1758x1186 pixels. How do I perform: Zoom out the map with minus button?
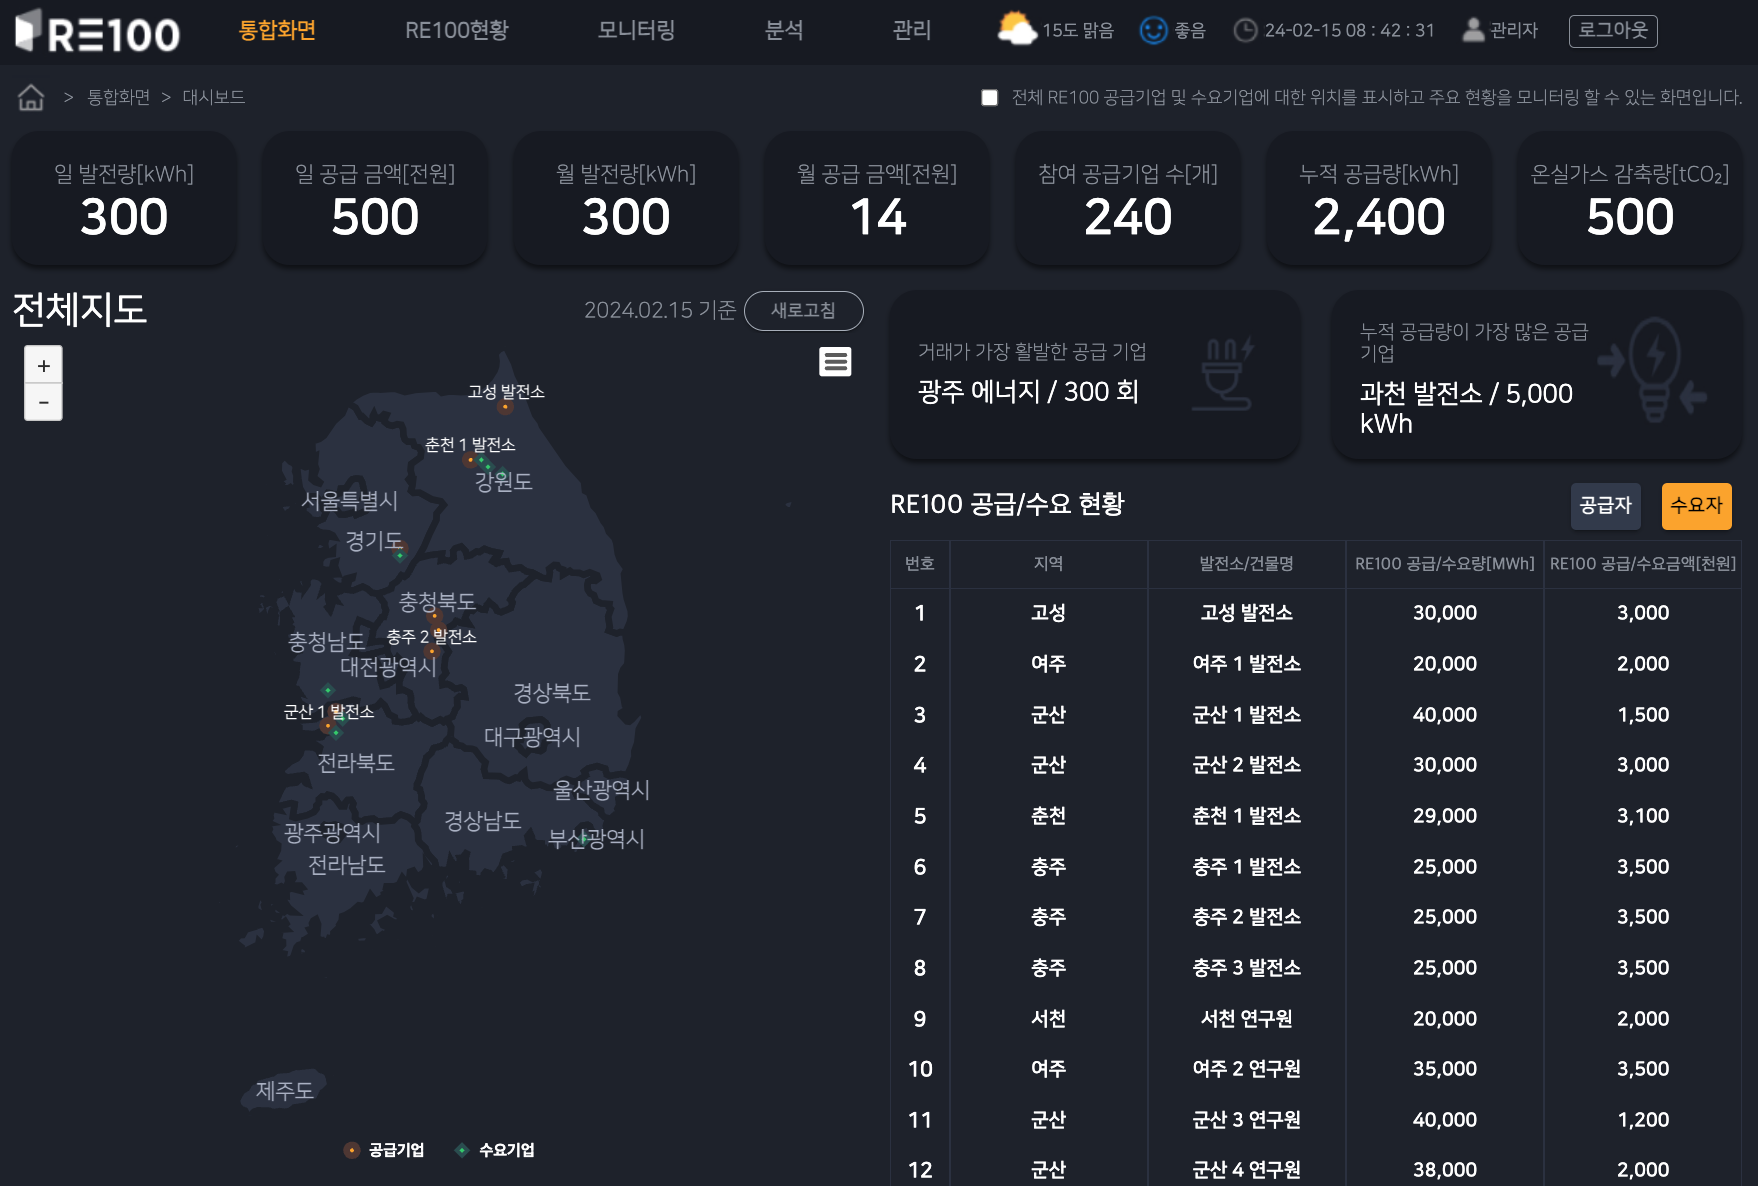pos(43,402)
